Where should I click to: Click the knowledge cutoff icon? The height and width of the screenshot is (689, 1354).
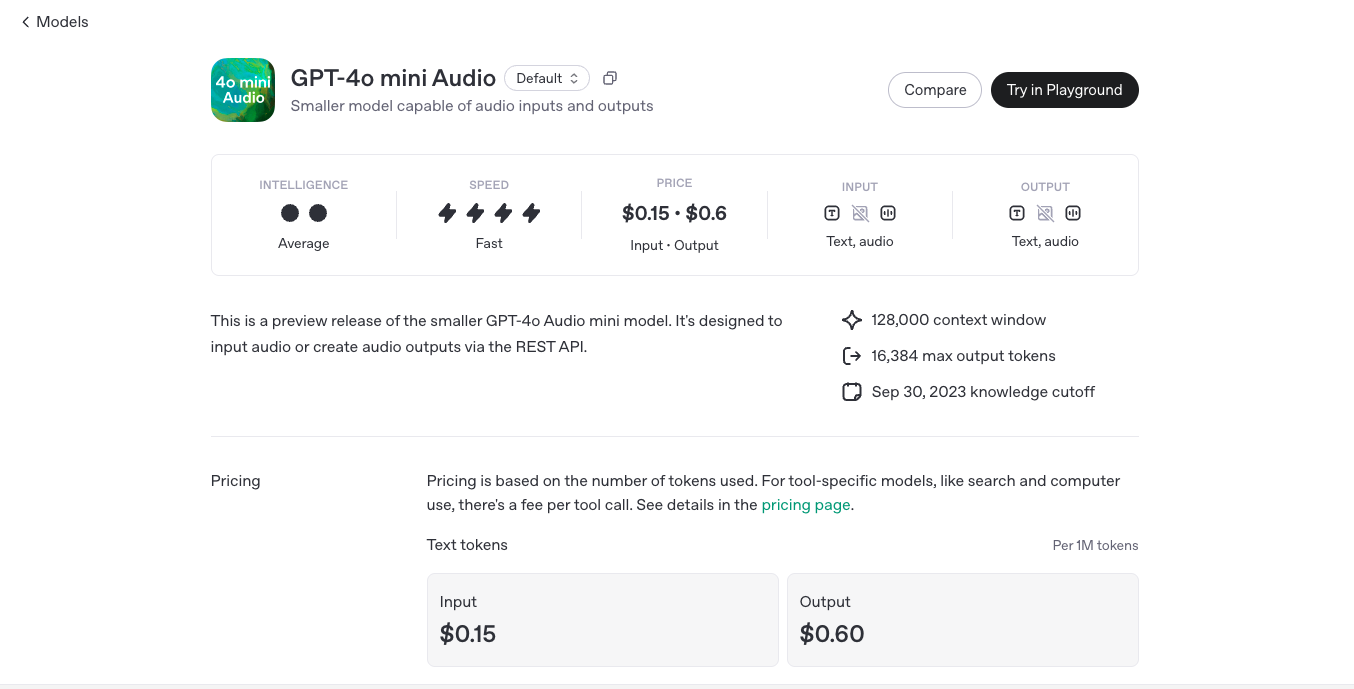point(852,392)
